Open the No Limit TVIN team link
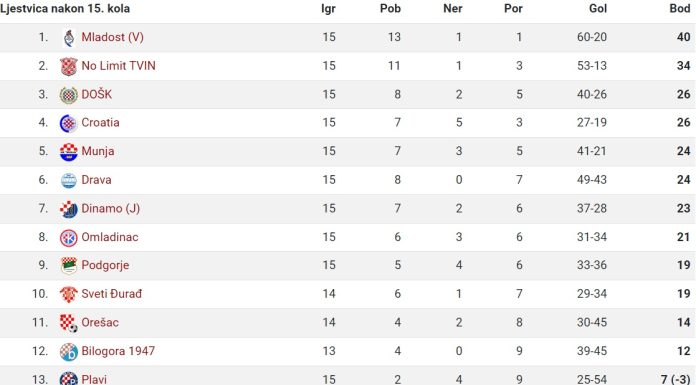The width and height of the screenshot is (696, 385). [x=119, y=66]
